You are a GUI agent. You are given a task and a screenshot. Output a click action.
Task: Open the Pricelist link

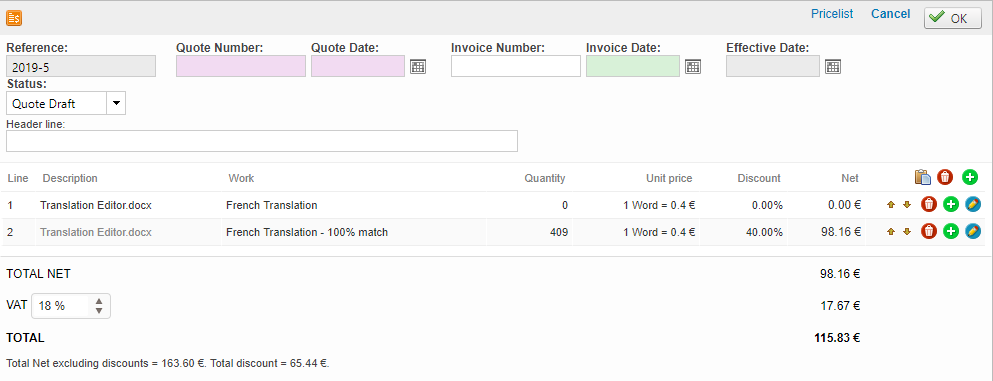(x=832, y=14)
